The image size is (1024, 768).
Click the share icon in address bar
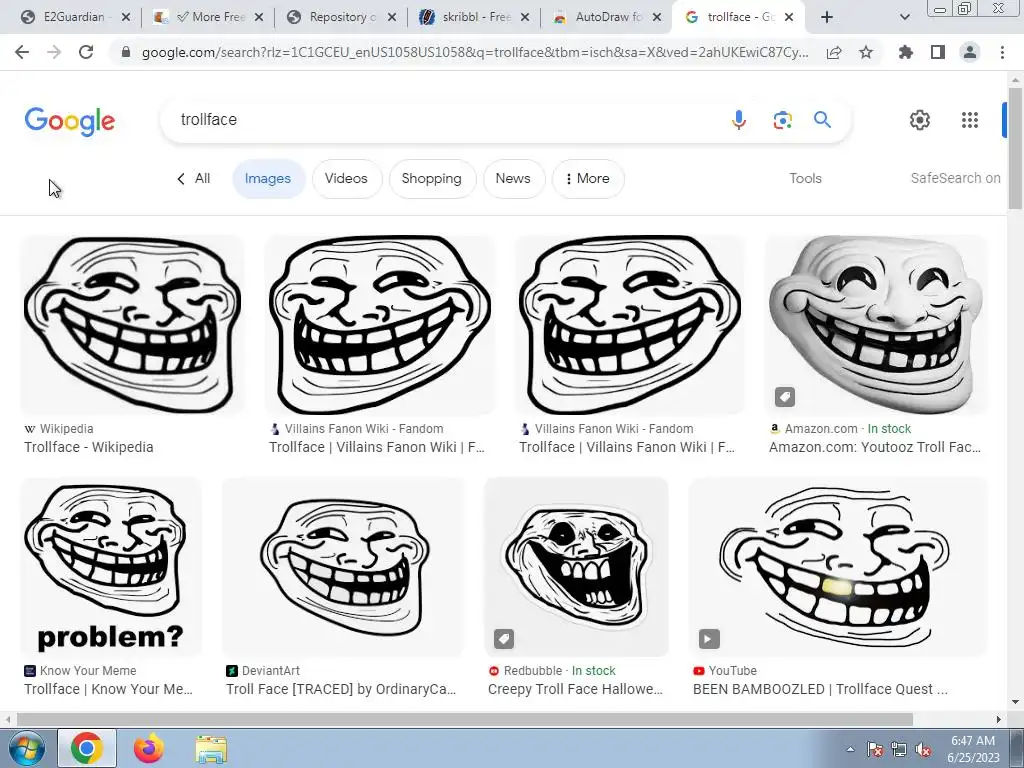click(x=834, y=52)
